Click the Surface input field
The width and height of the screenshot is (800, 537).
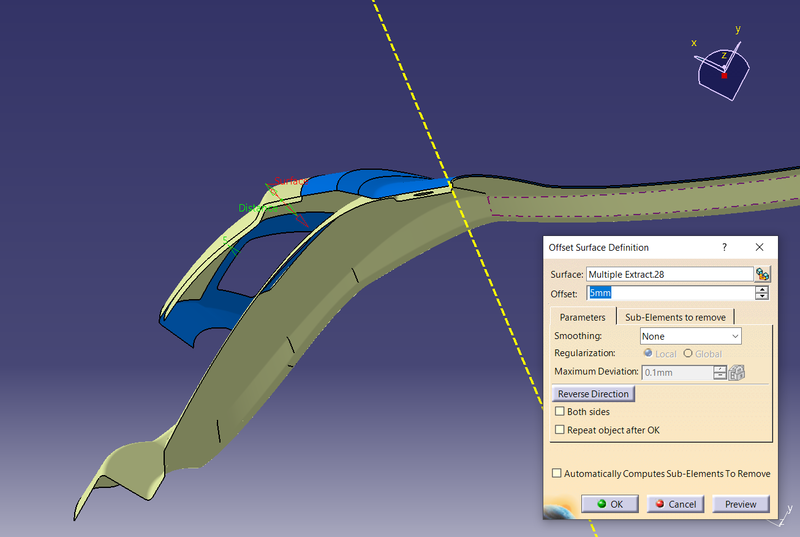click(668, 274)
